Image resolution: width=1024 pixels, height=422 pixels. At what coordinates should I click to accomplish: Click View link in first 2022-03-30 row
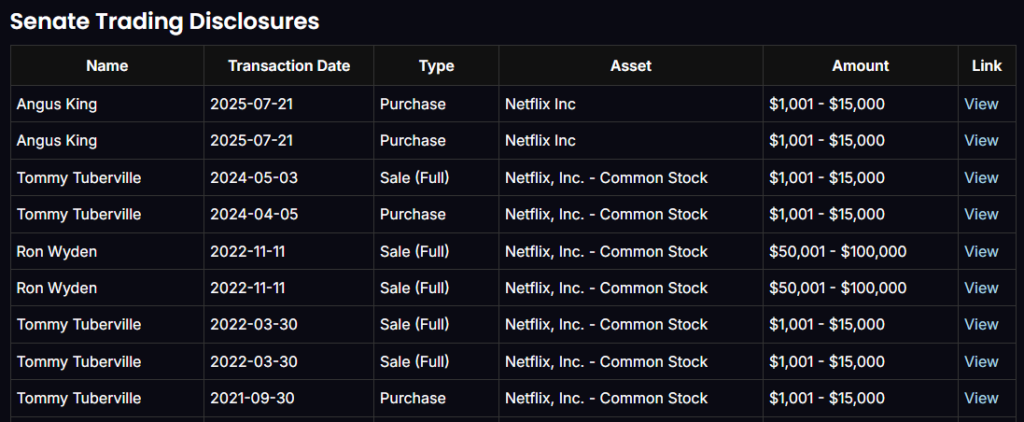[x=980, y=324]
